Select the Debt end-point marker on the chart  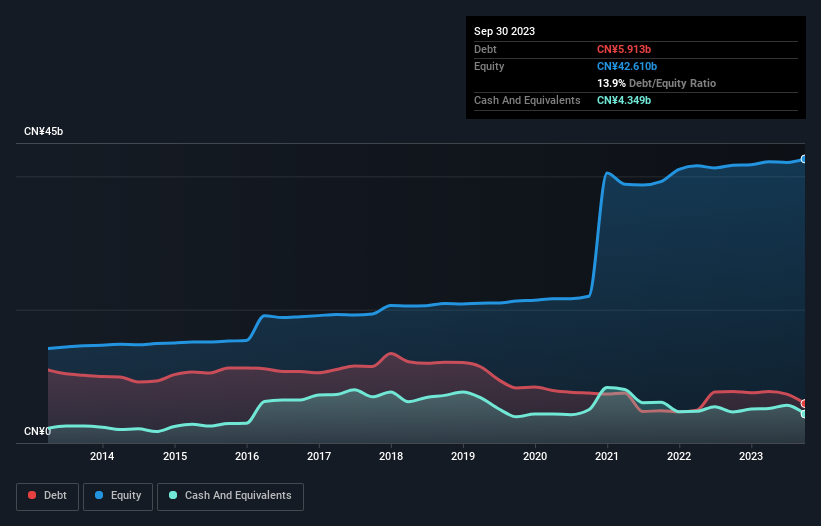click(x=804, y=404)
